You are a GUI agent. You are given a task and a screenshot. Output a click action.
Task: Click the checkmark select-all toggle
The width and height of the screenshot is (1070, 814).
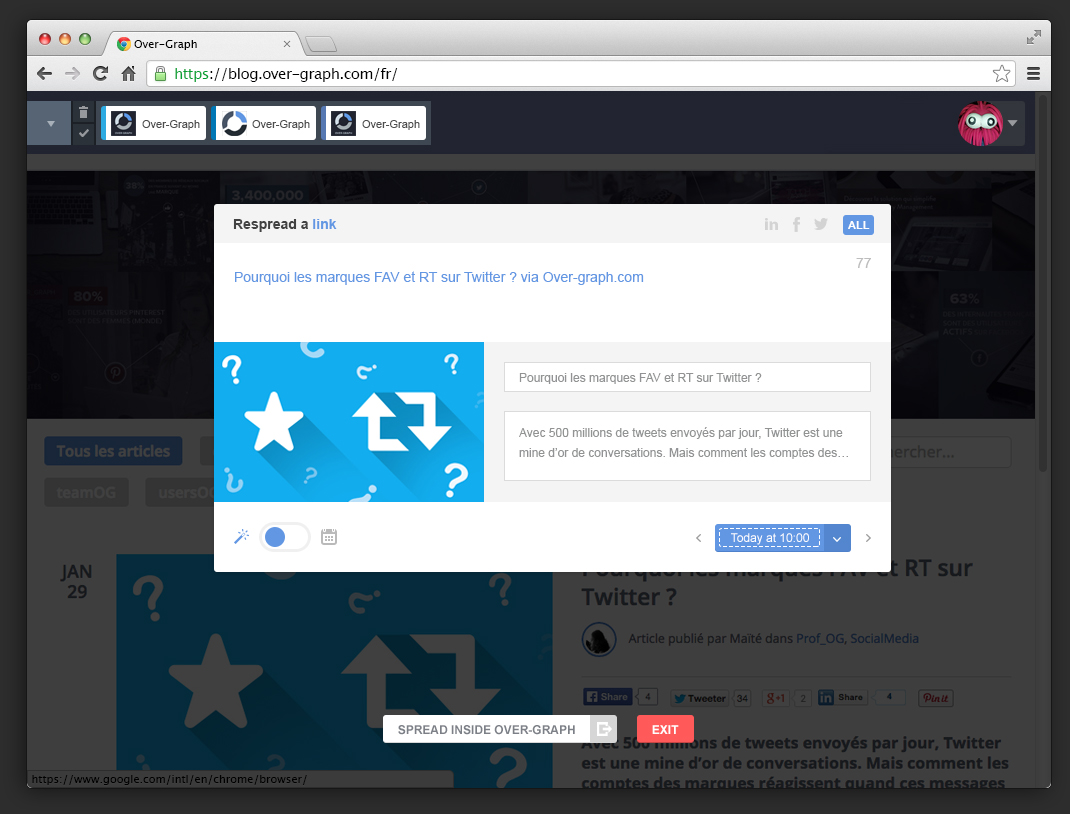coord(84,133)
